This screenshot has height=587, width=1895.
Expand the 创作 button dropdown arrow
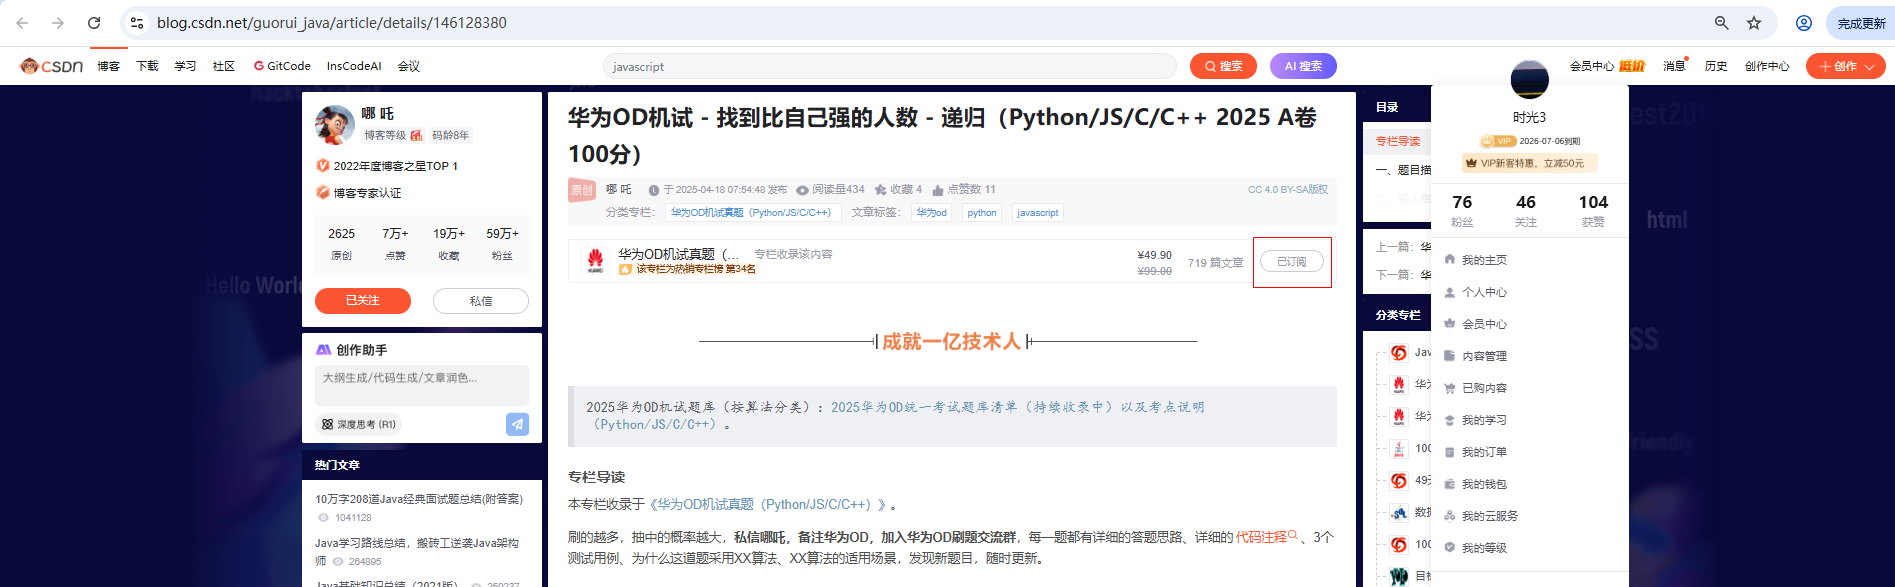[x=1870, y=67]
